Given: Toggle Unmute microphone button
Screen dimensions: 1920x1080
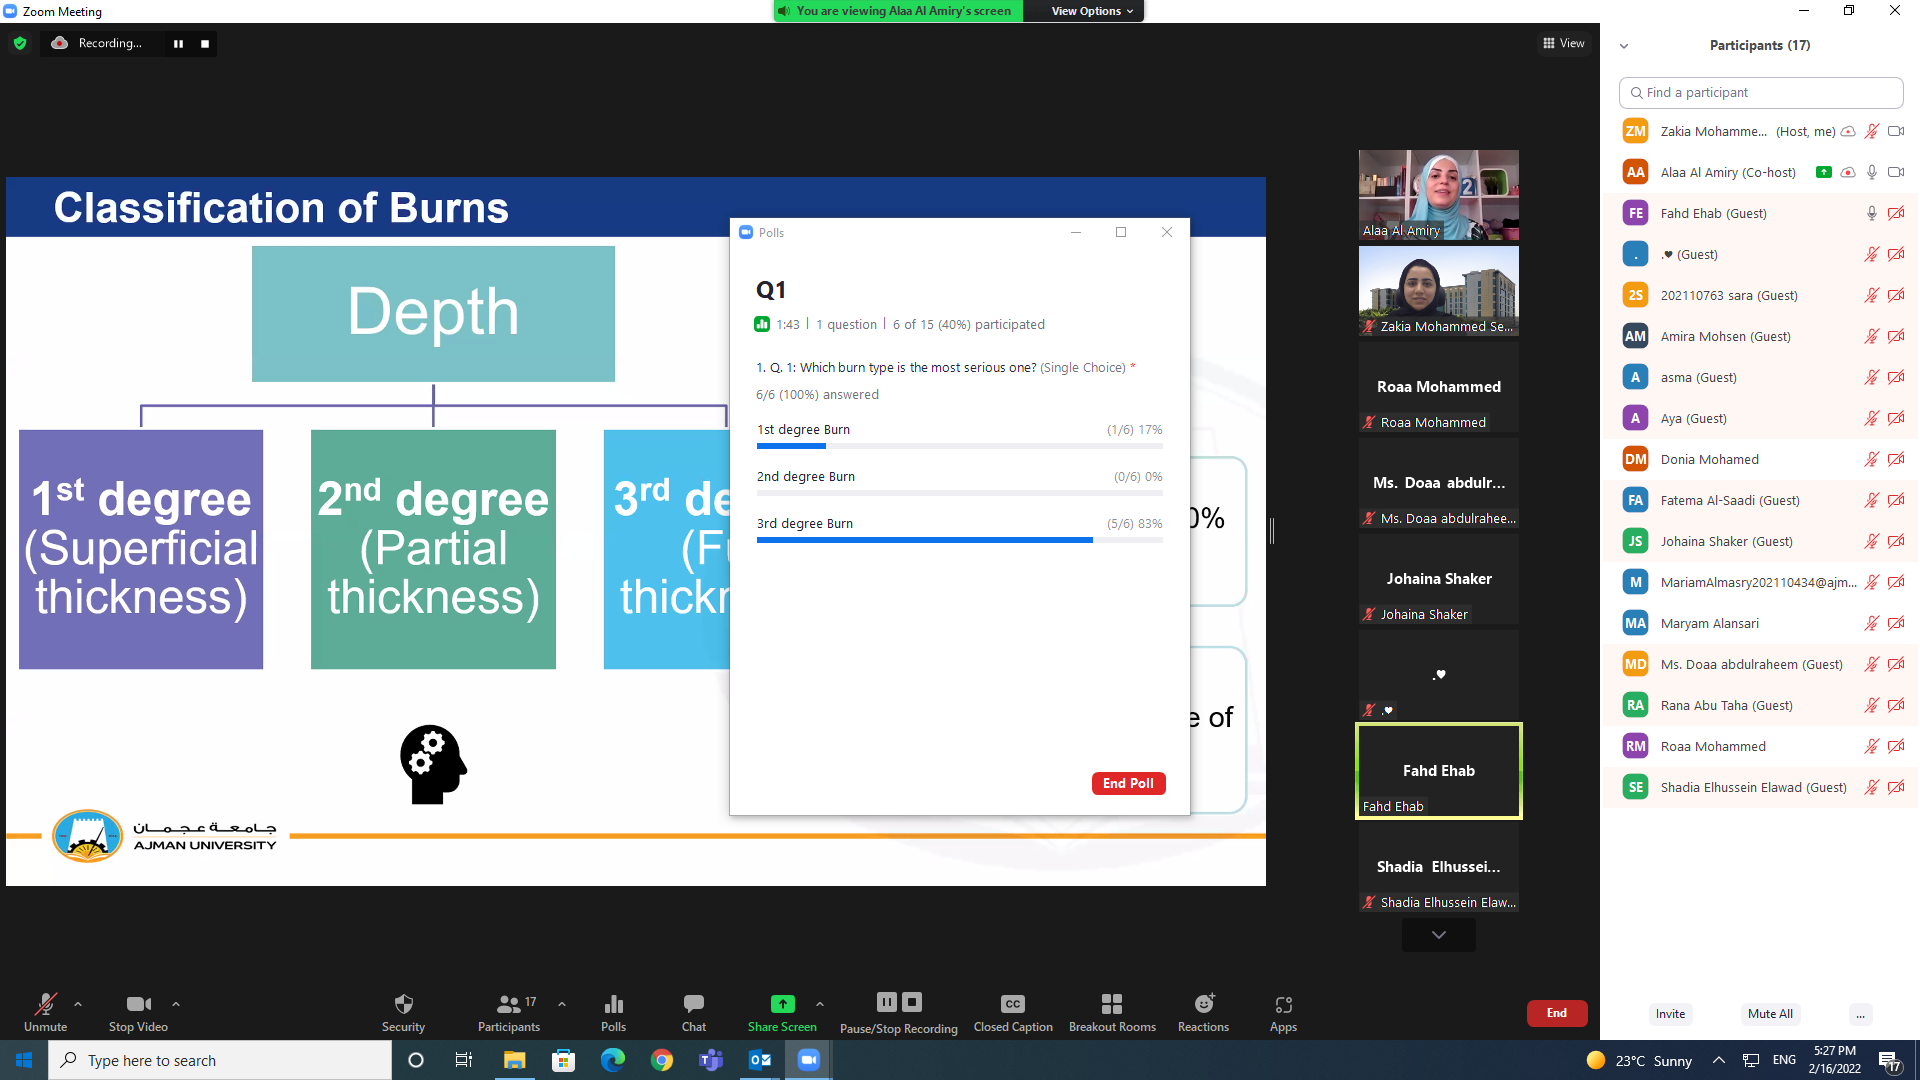Looking at the screenshot, I should (45, 1005).
